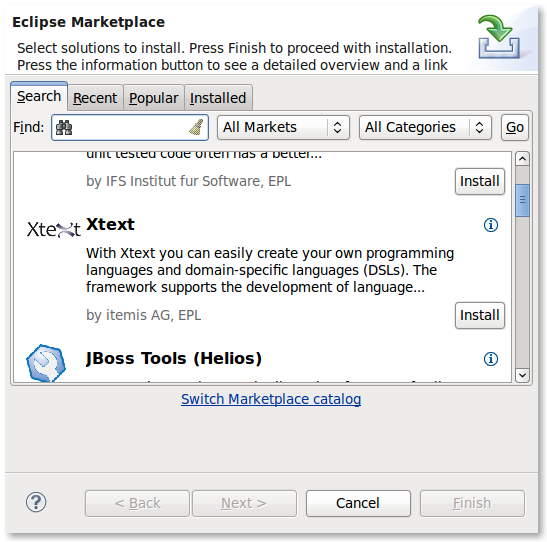Select the Xtext title text
The width and height of the screenshot is (547, 542).
point(110,224)
